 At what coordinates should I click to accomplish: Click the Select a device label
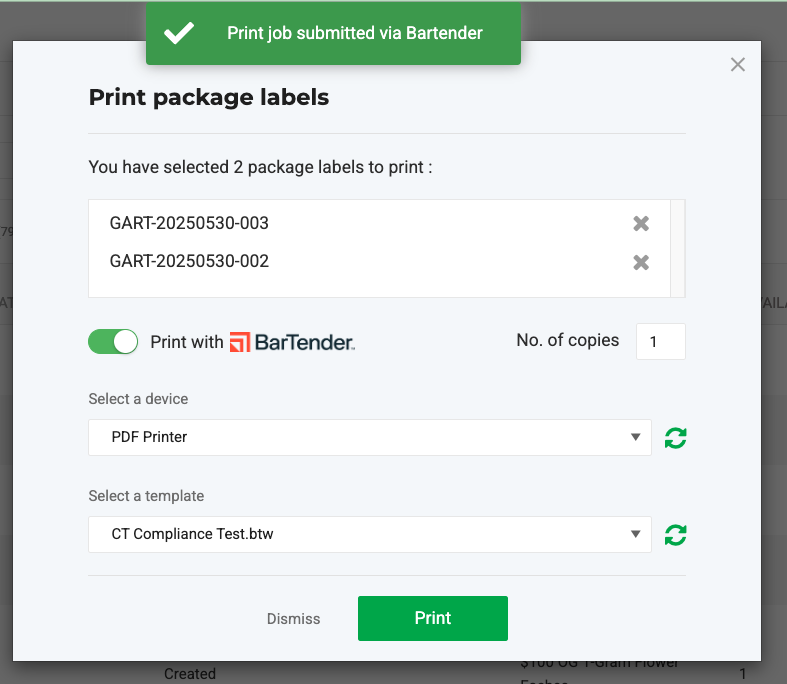tap(138, 399)
